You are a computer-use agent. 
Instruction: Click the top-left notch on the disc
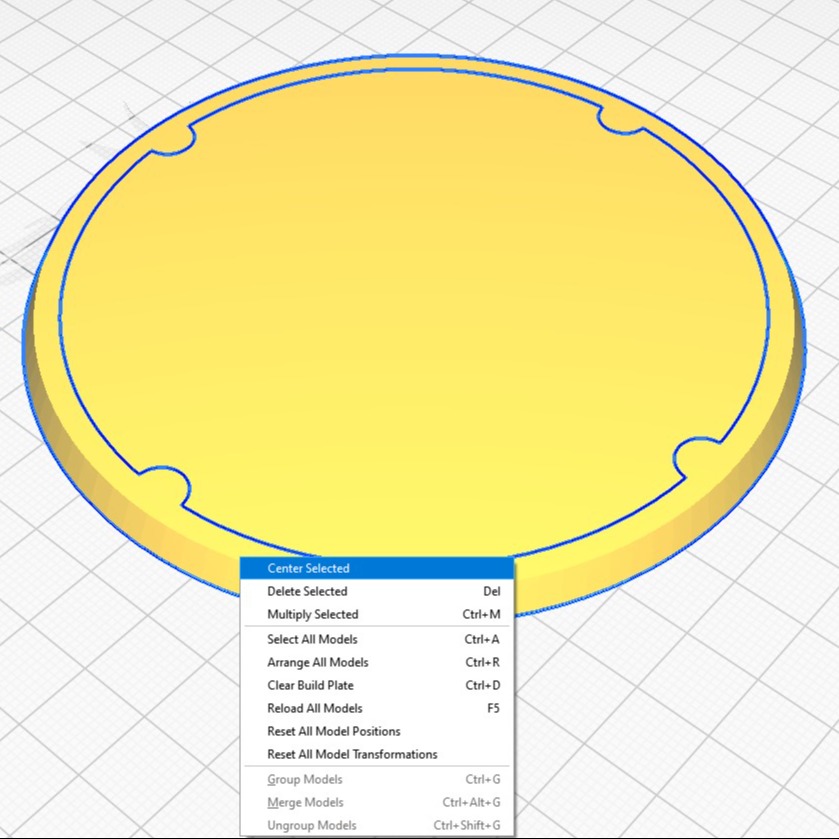(172, 141)
